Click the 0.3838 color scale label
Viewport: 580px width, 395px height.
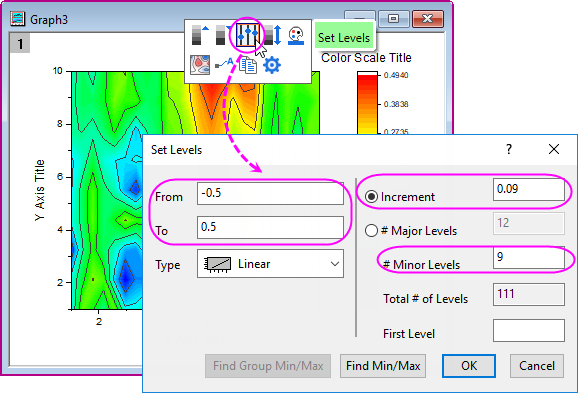pyautogui.click(x=396, y=104)
